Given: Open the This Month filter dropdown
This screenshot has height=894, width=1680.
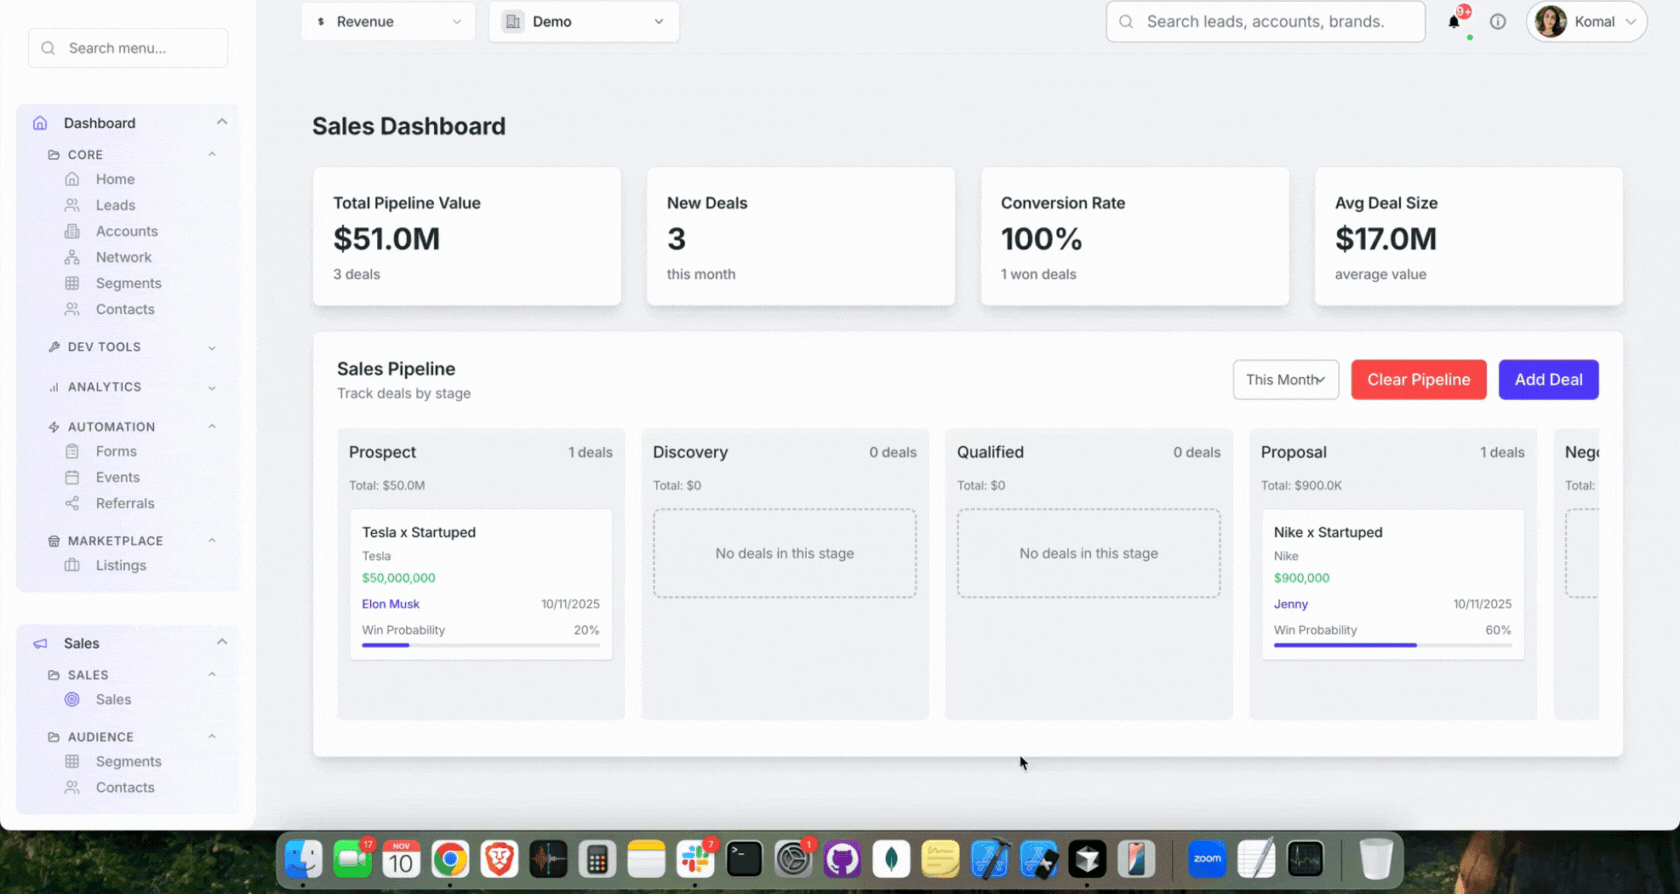Looking at the screenshot, I should pos(1286,380).
